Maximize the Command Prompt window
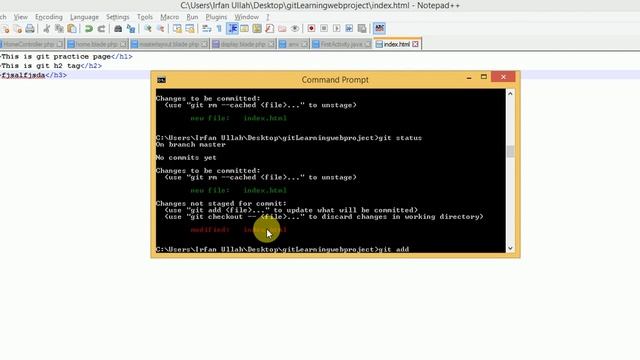640x360 pixels. pyautogui.click(x=484, y=77)
